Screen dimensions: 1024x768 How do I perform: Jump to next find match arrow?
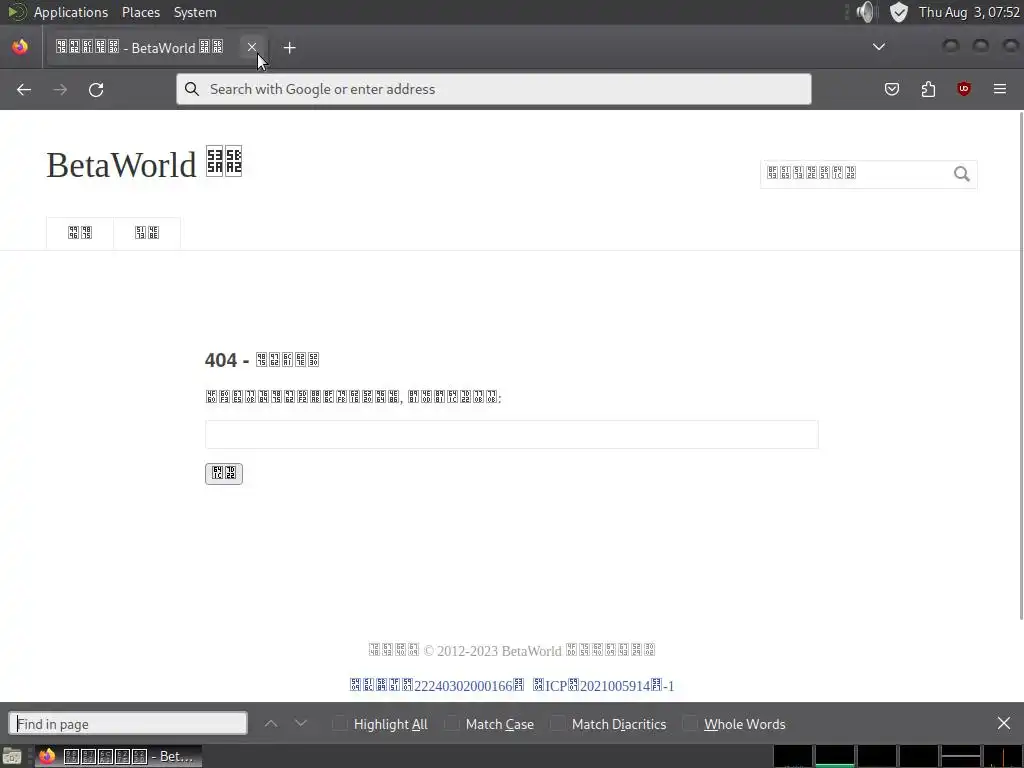(300, 724)
